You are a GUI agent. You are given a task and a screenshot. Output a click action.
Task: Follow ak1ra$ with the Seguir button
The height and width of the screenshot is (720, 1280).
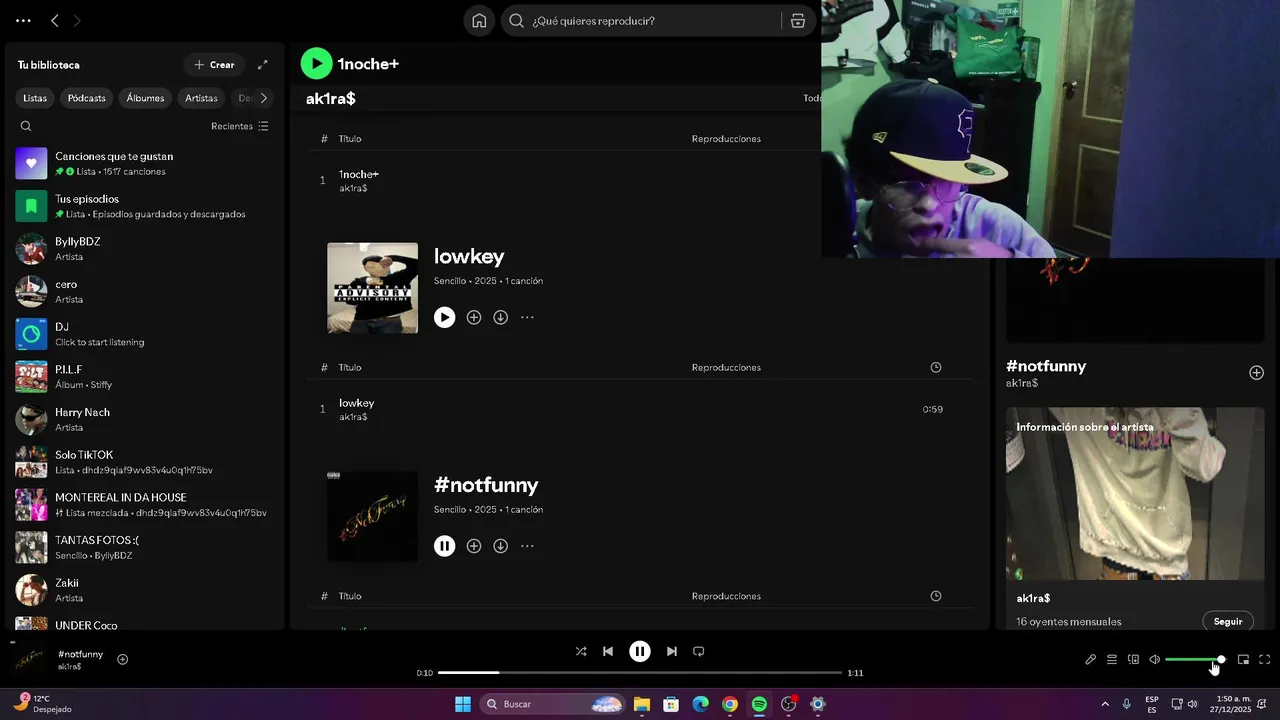click(x=1228, y=622)
